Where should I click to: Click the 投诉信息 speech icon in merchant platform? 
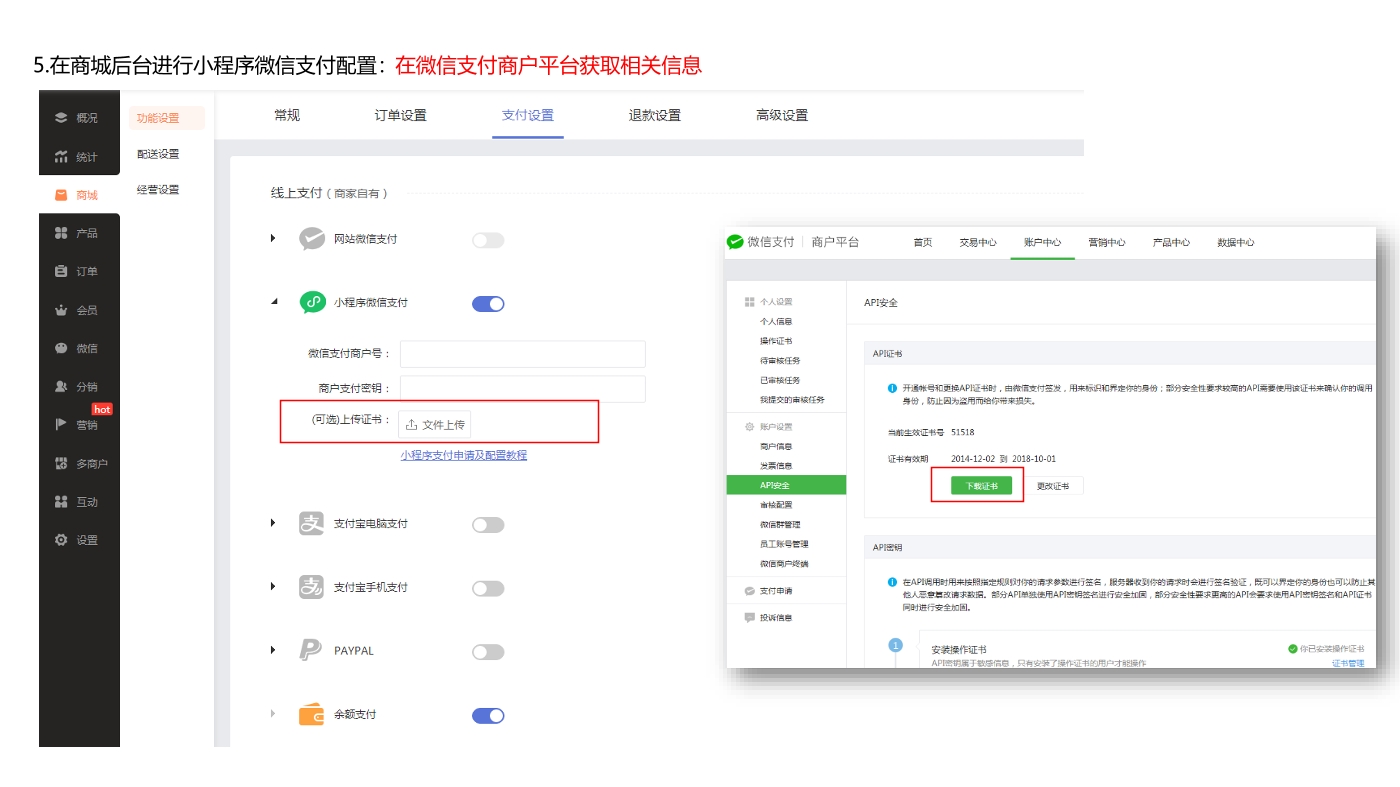[x=749, y=618]
